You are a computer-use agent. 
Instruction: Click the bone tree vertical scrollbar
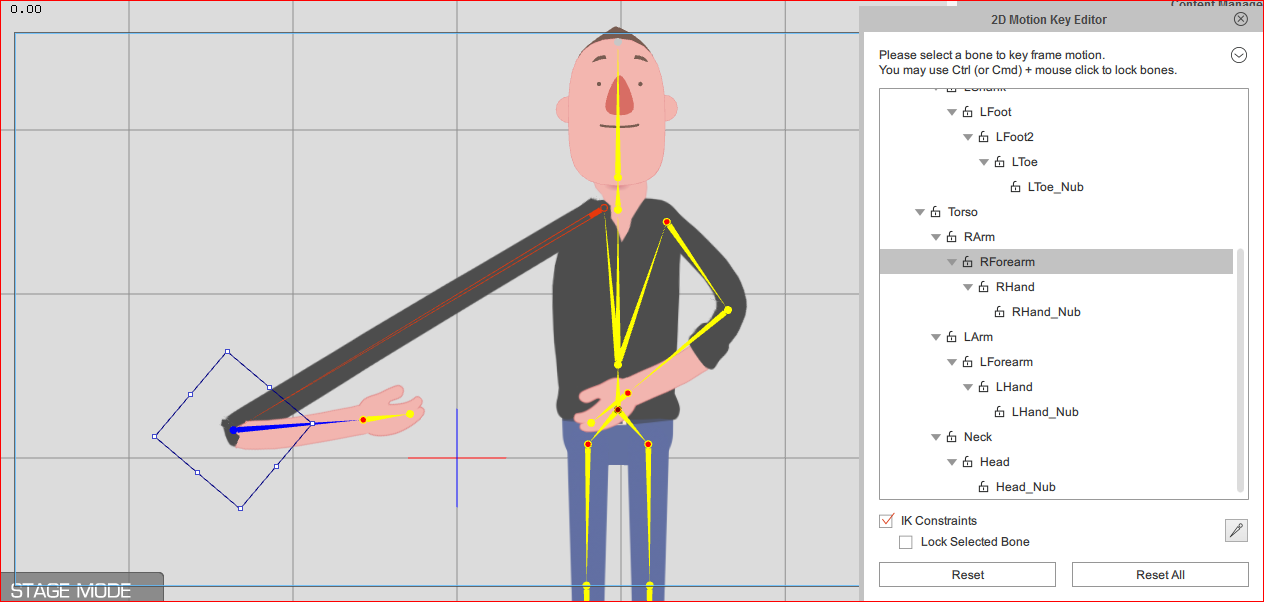1242,370
